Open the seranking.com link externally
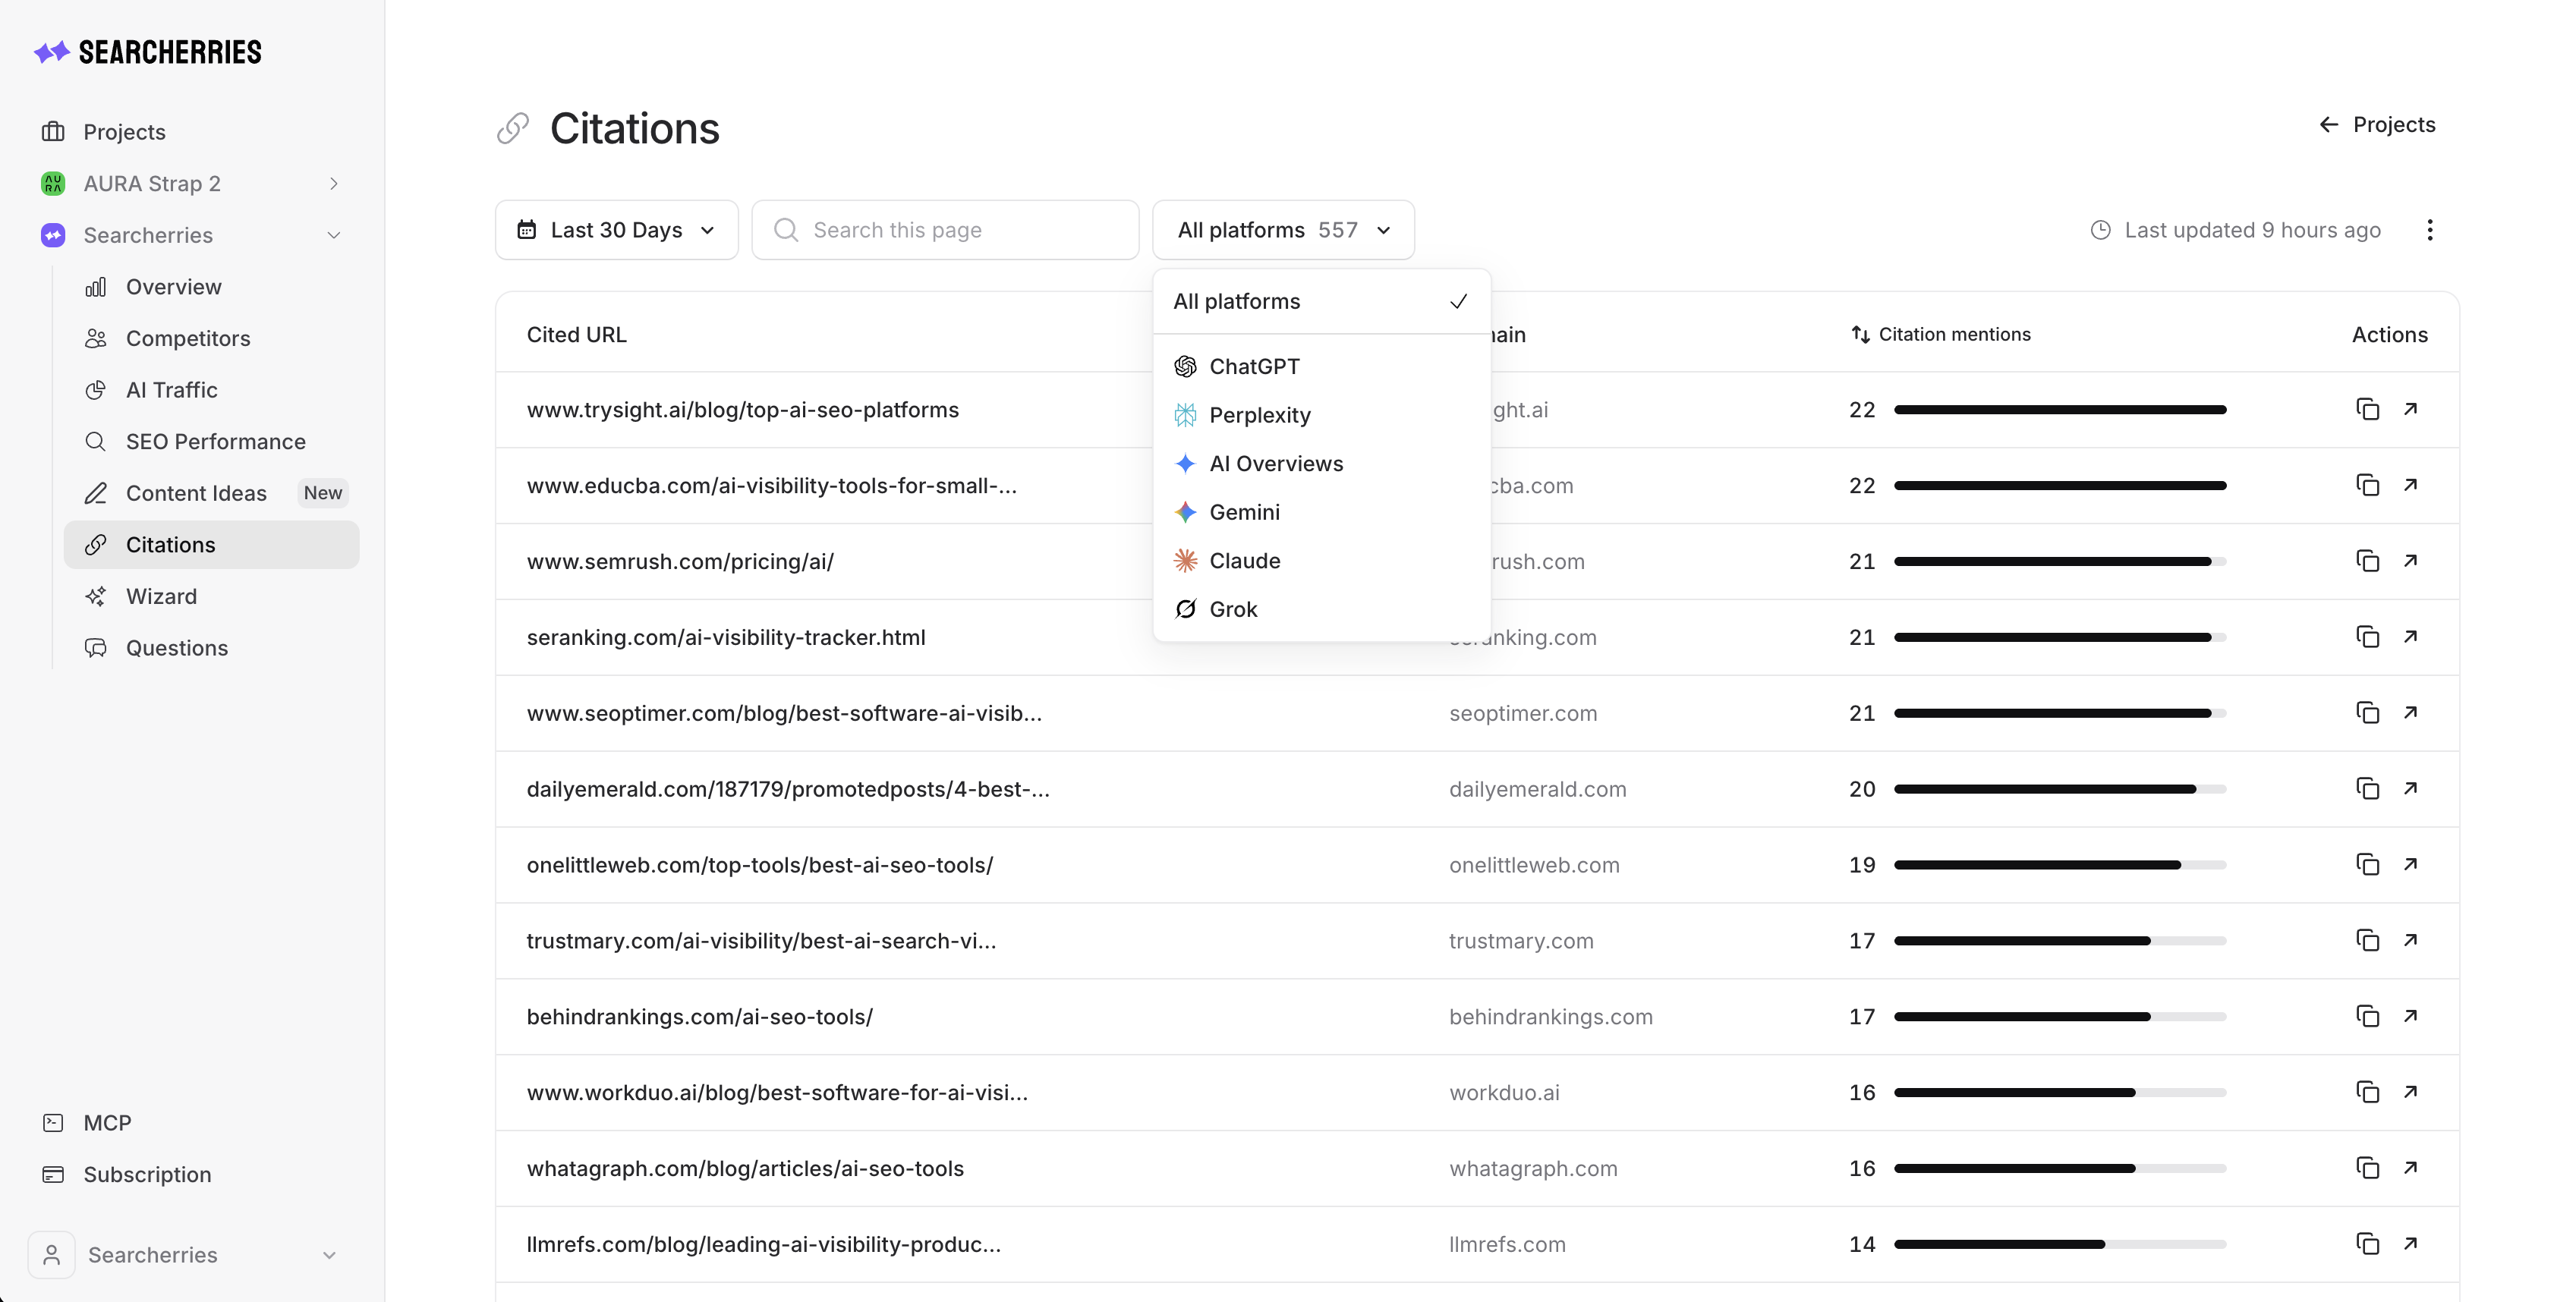Screen dimensions: 2576x1302 [2411, 637]
